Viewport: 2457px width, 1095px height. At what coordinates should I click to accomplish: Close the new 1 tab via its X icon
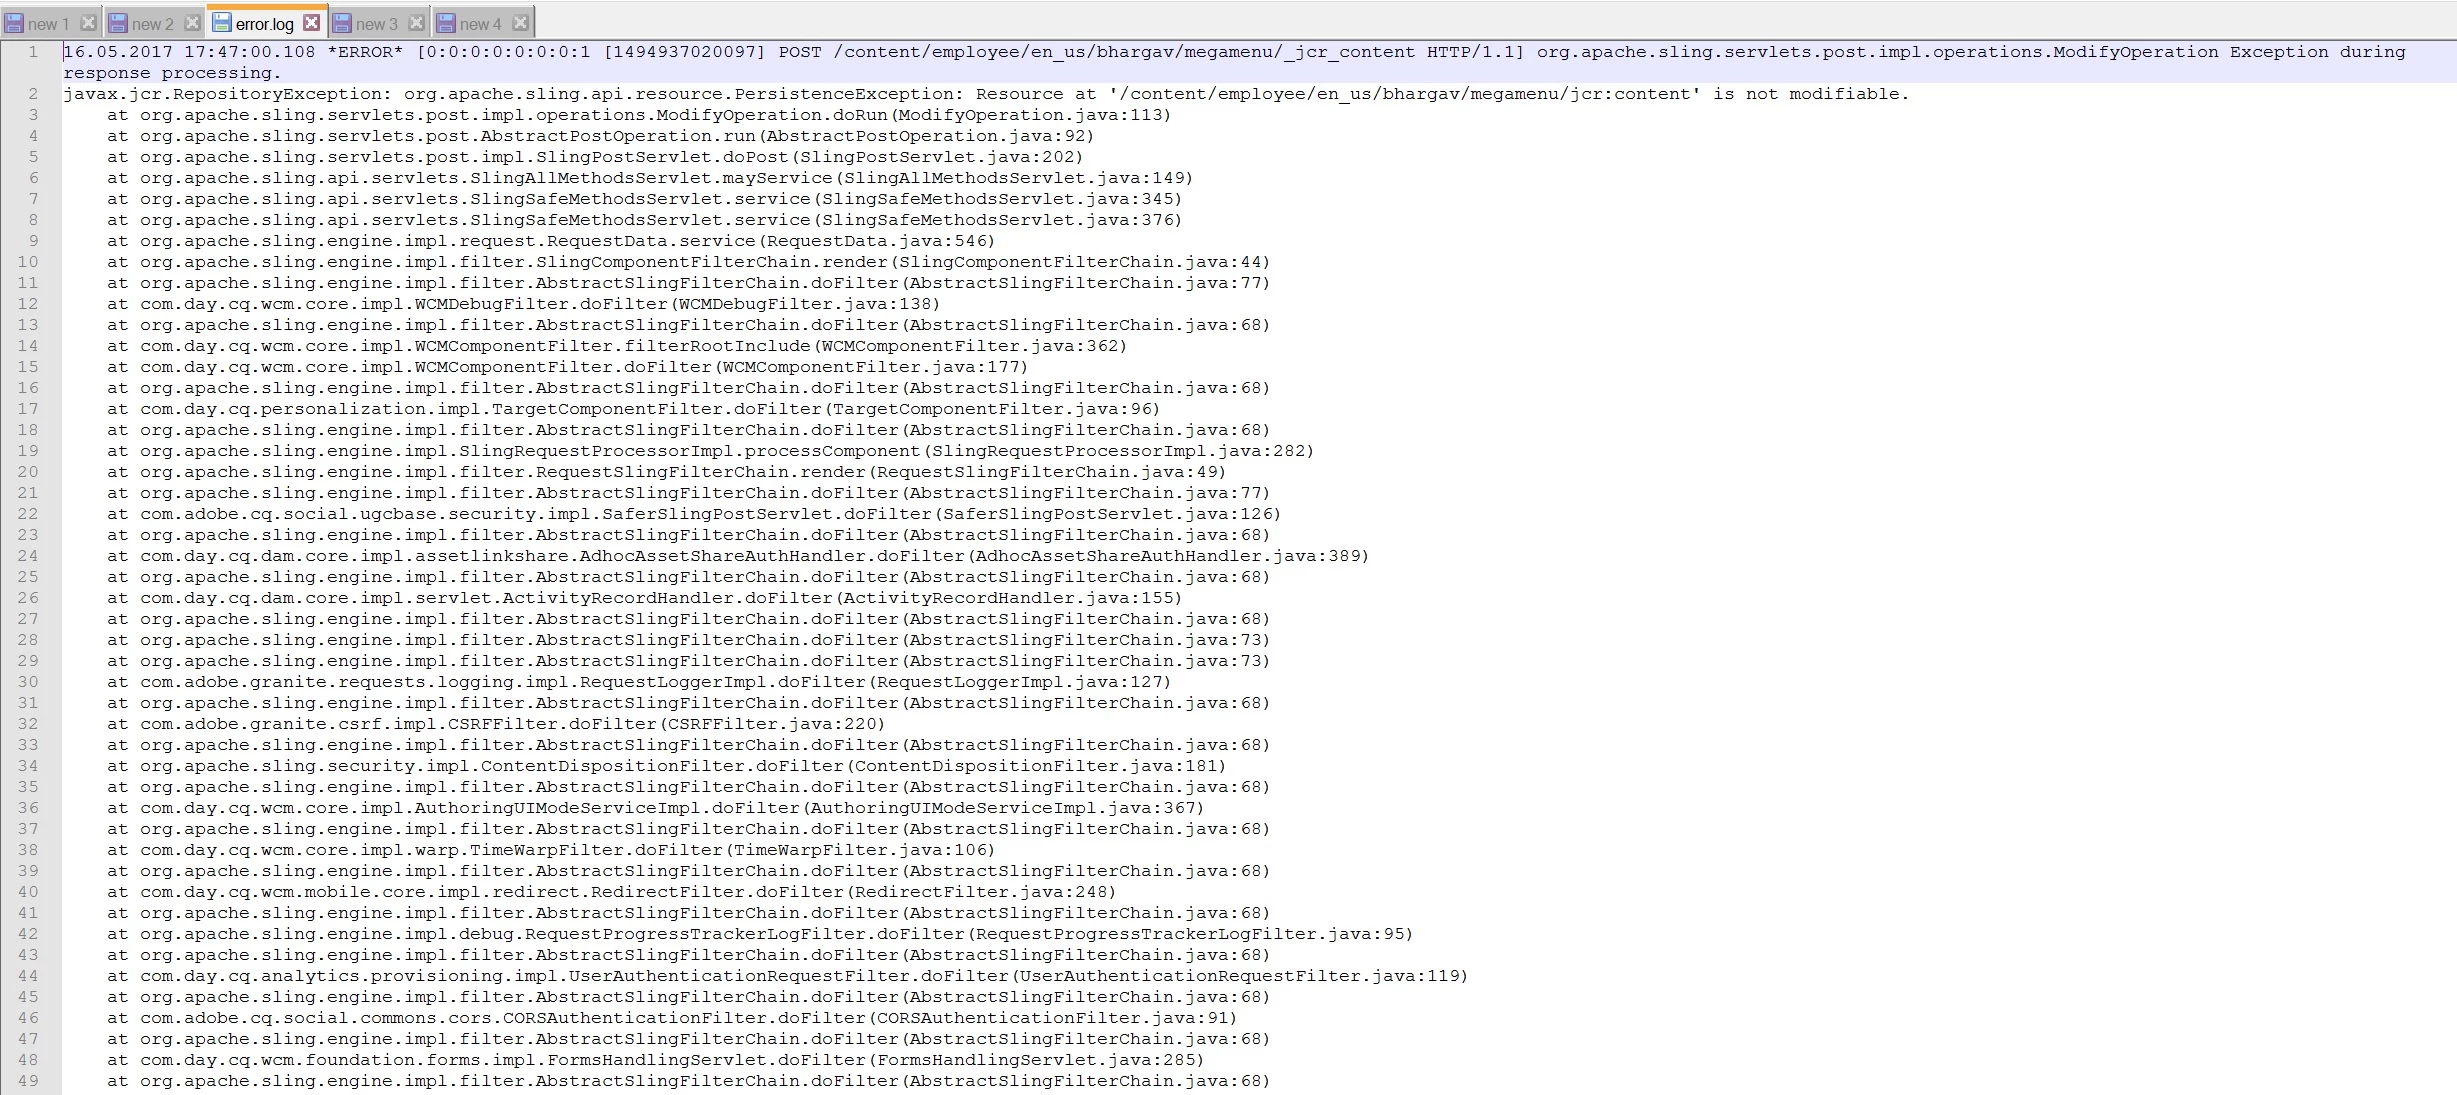click(88, 22)
